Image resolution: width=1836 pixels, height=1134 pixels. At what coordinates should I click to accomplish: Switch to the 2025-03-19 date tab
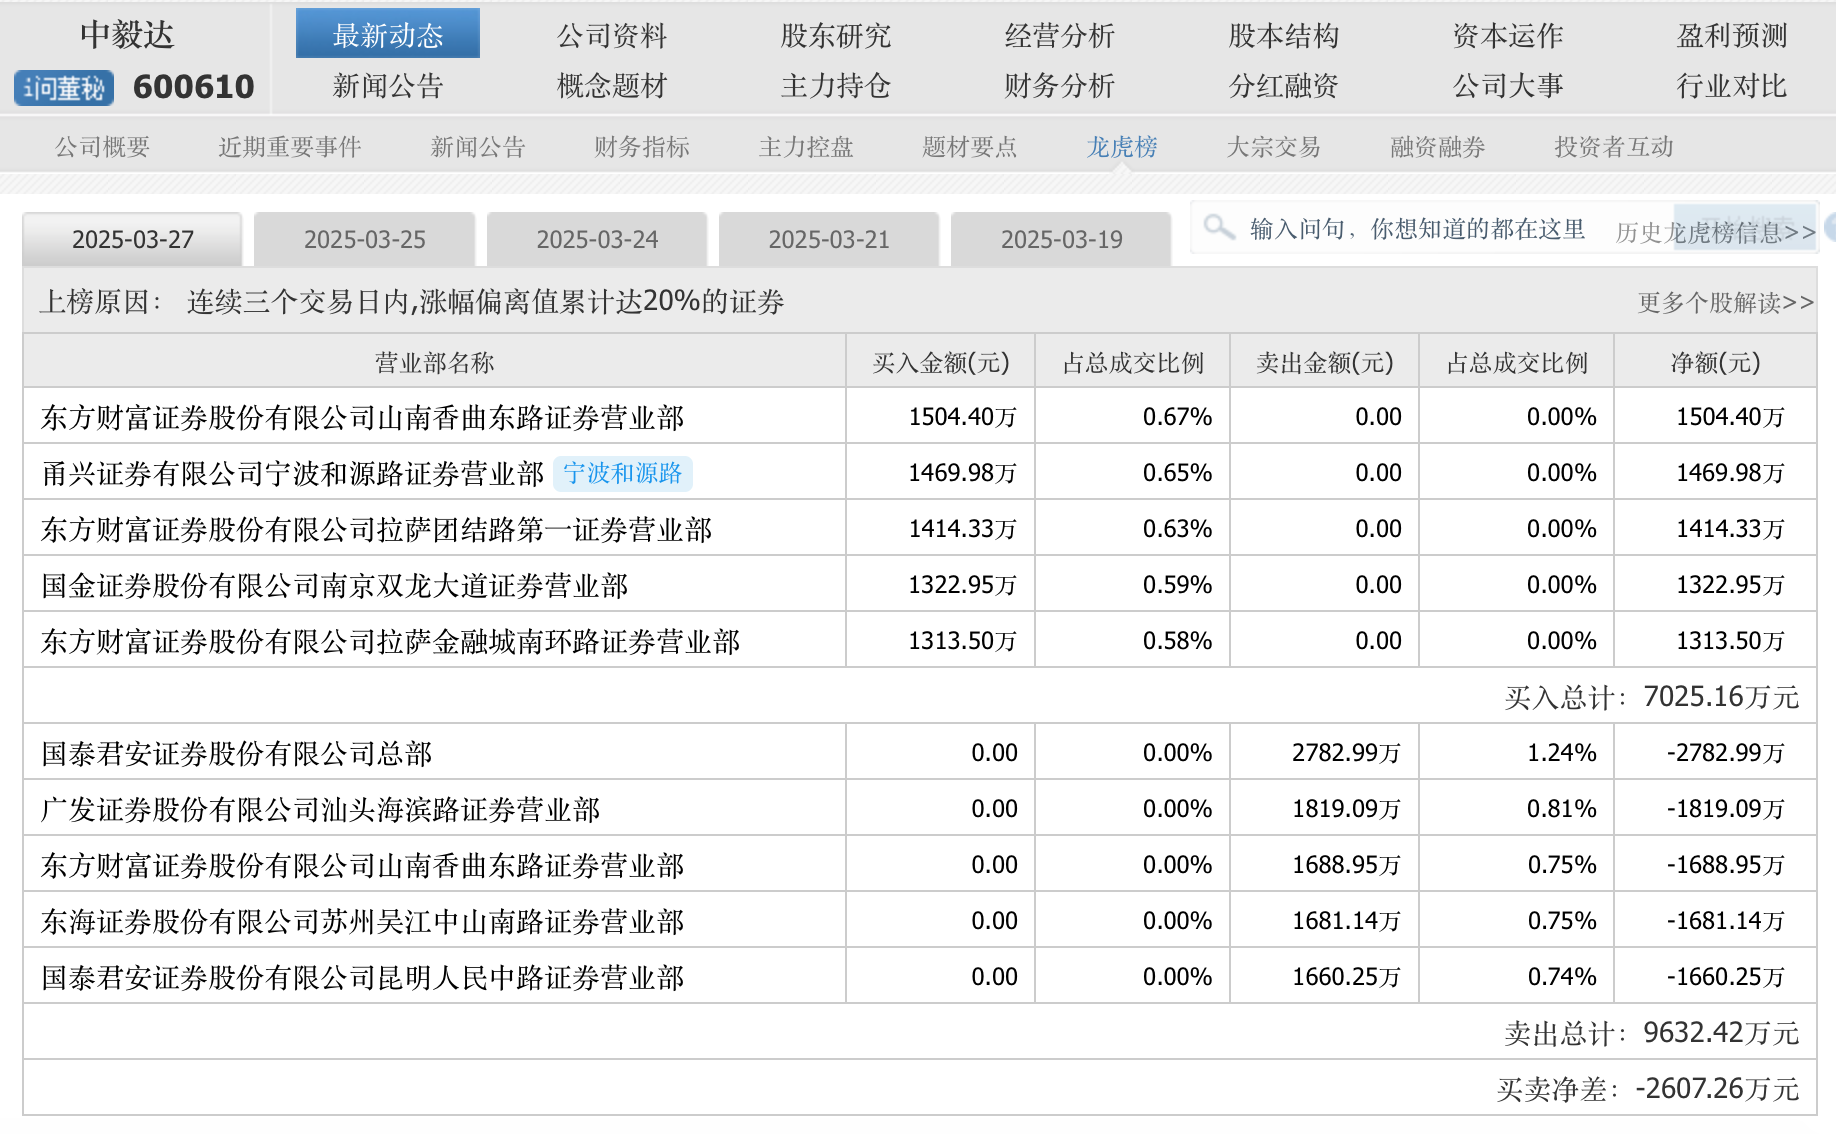coord(1061,240)
